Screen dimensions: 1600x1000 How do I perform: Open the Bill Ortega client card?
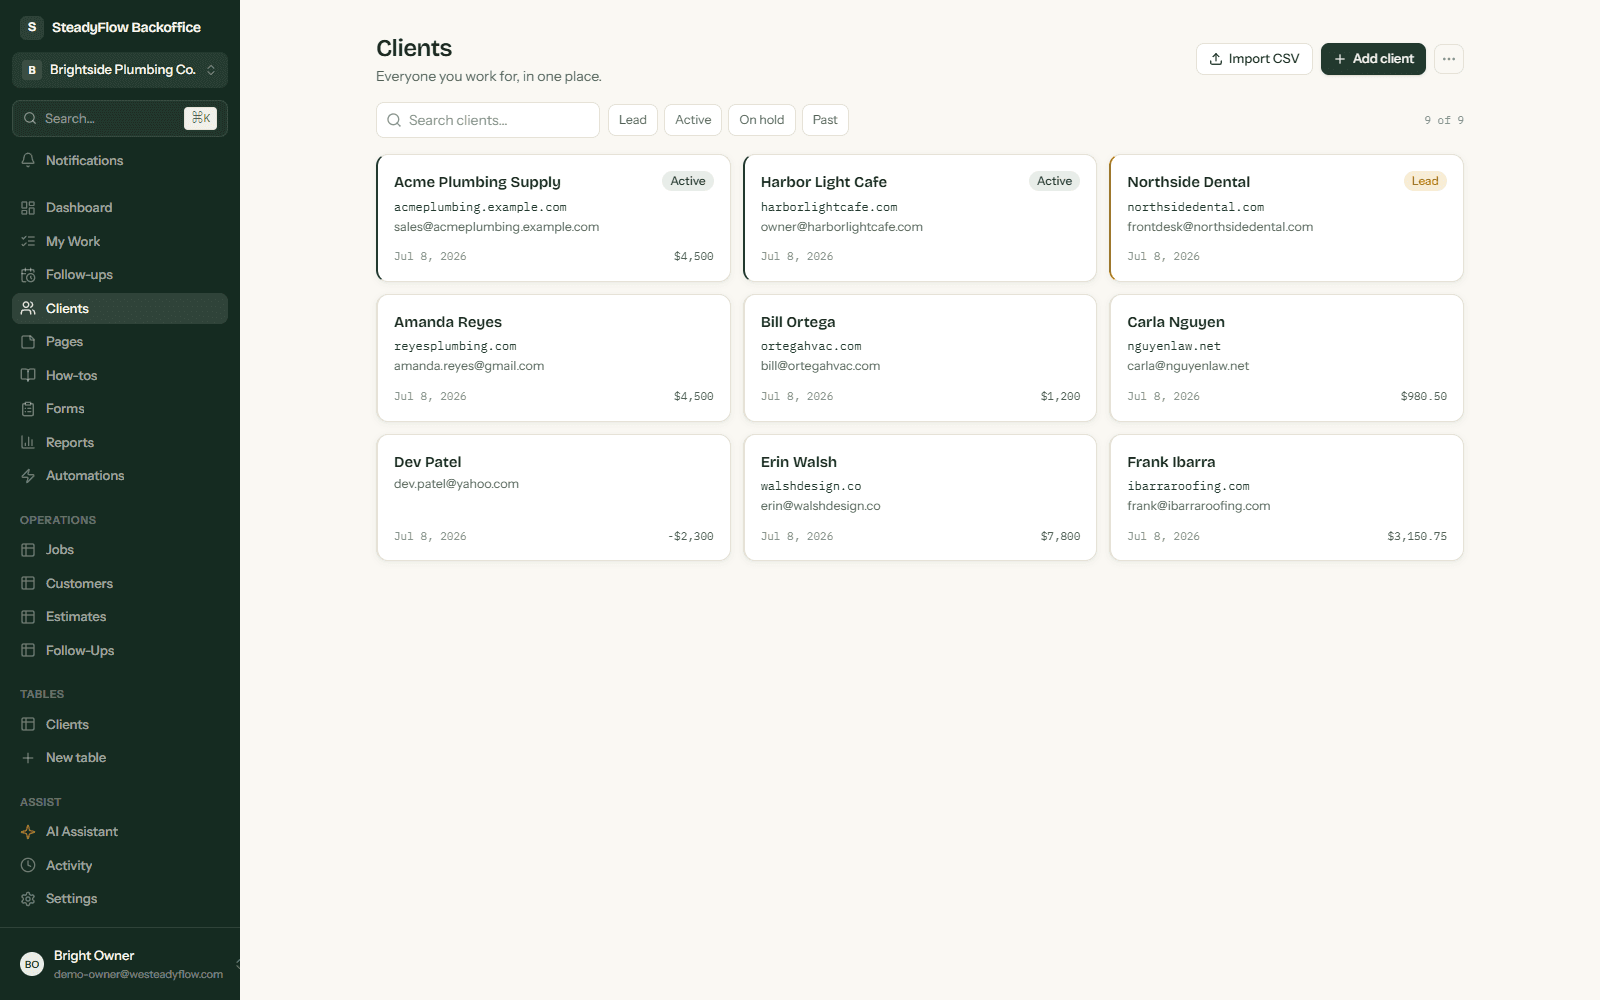(x=920, y=358)
